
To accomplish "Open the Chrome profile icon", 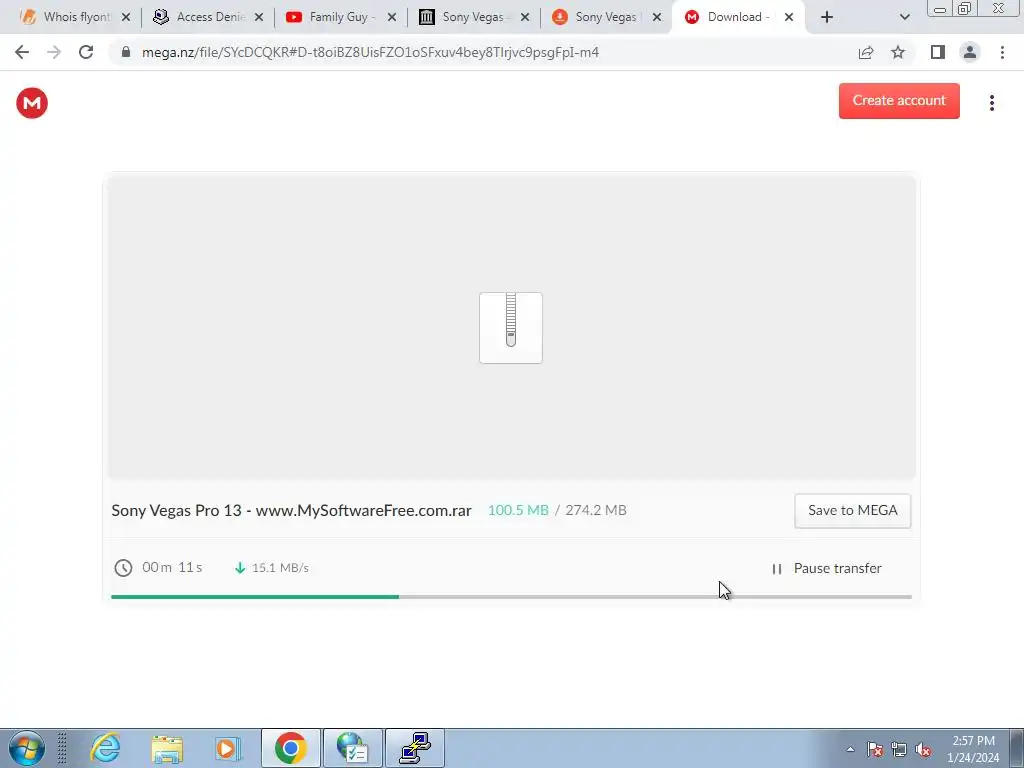I will 970,52.
